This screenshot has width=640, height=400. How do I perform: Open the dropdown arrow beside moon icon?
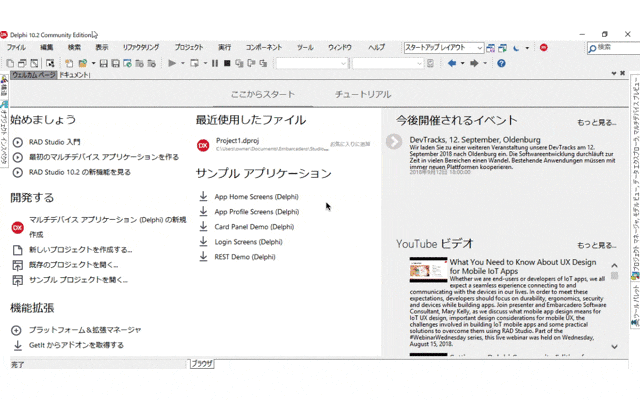[x=527, y=48]
